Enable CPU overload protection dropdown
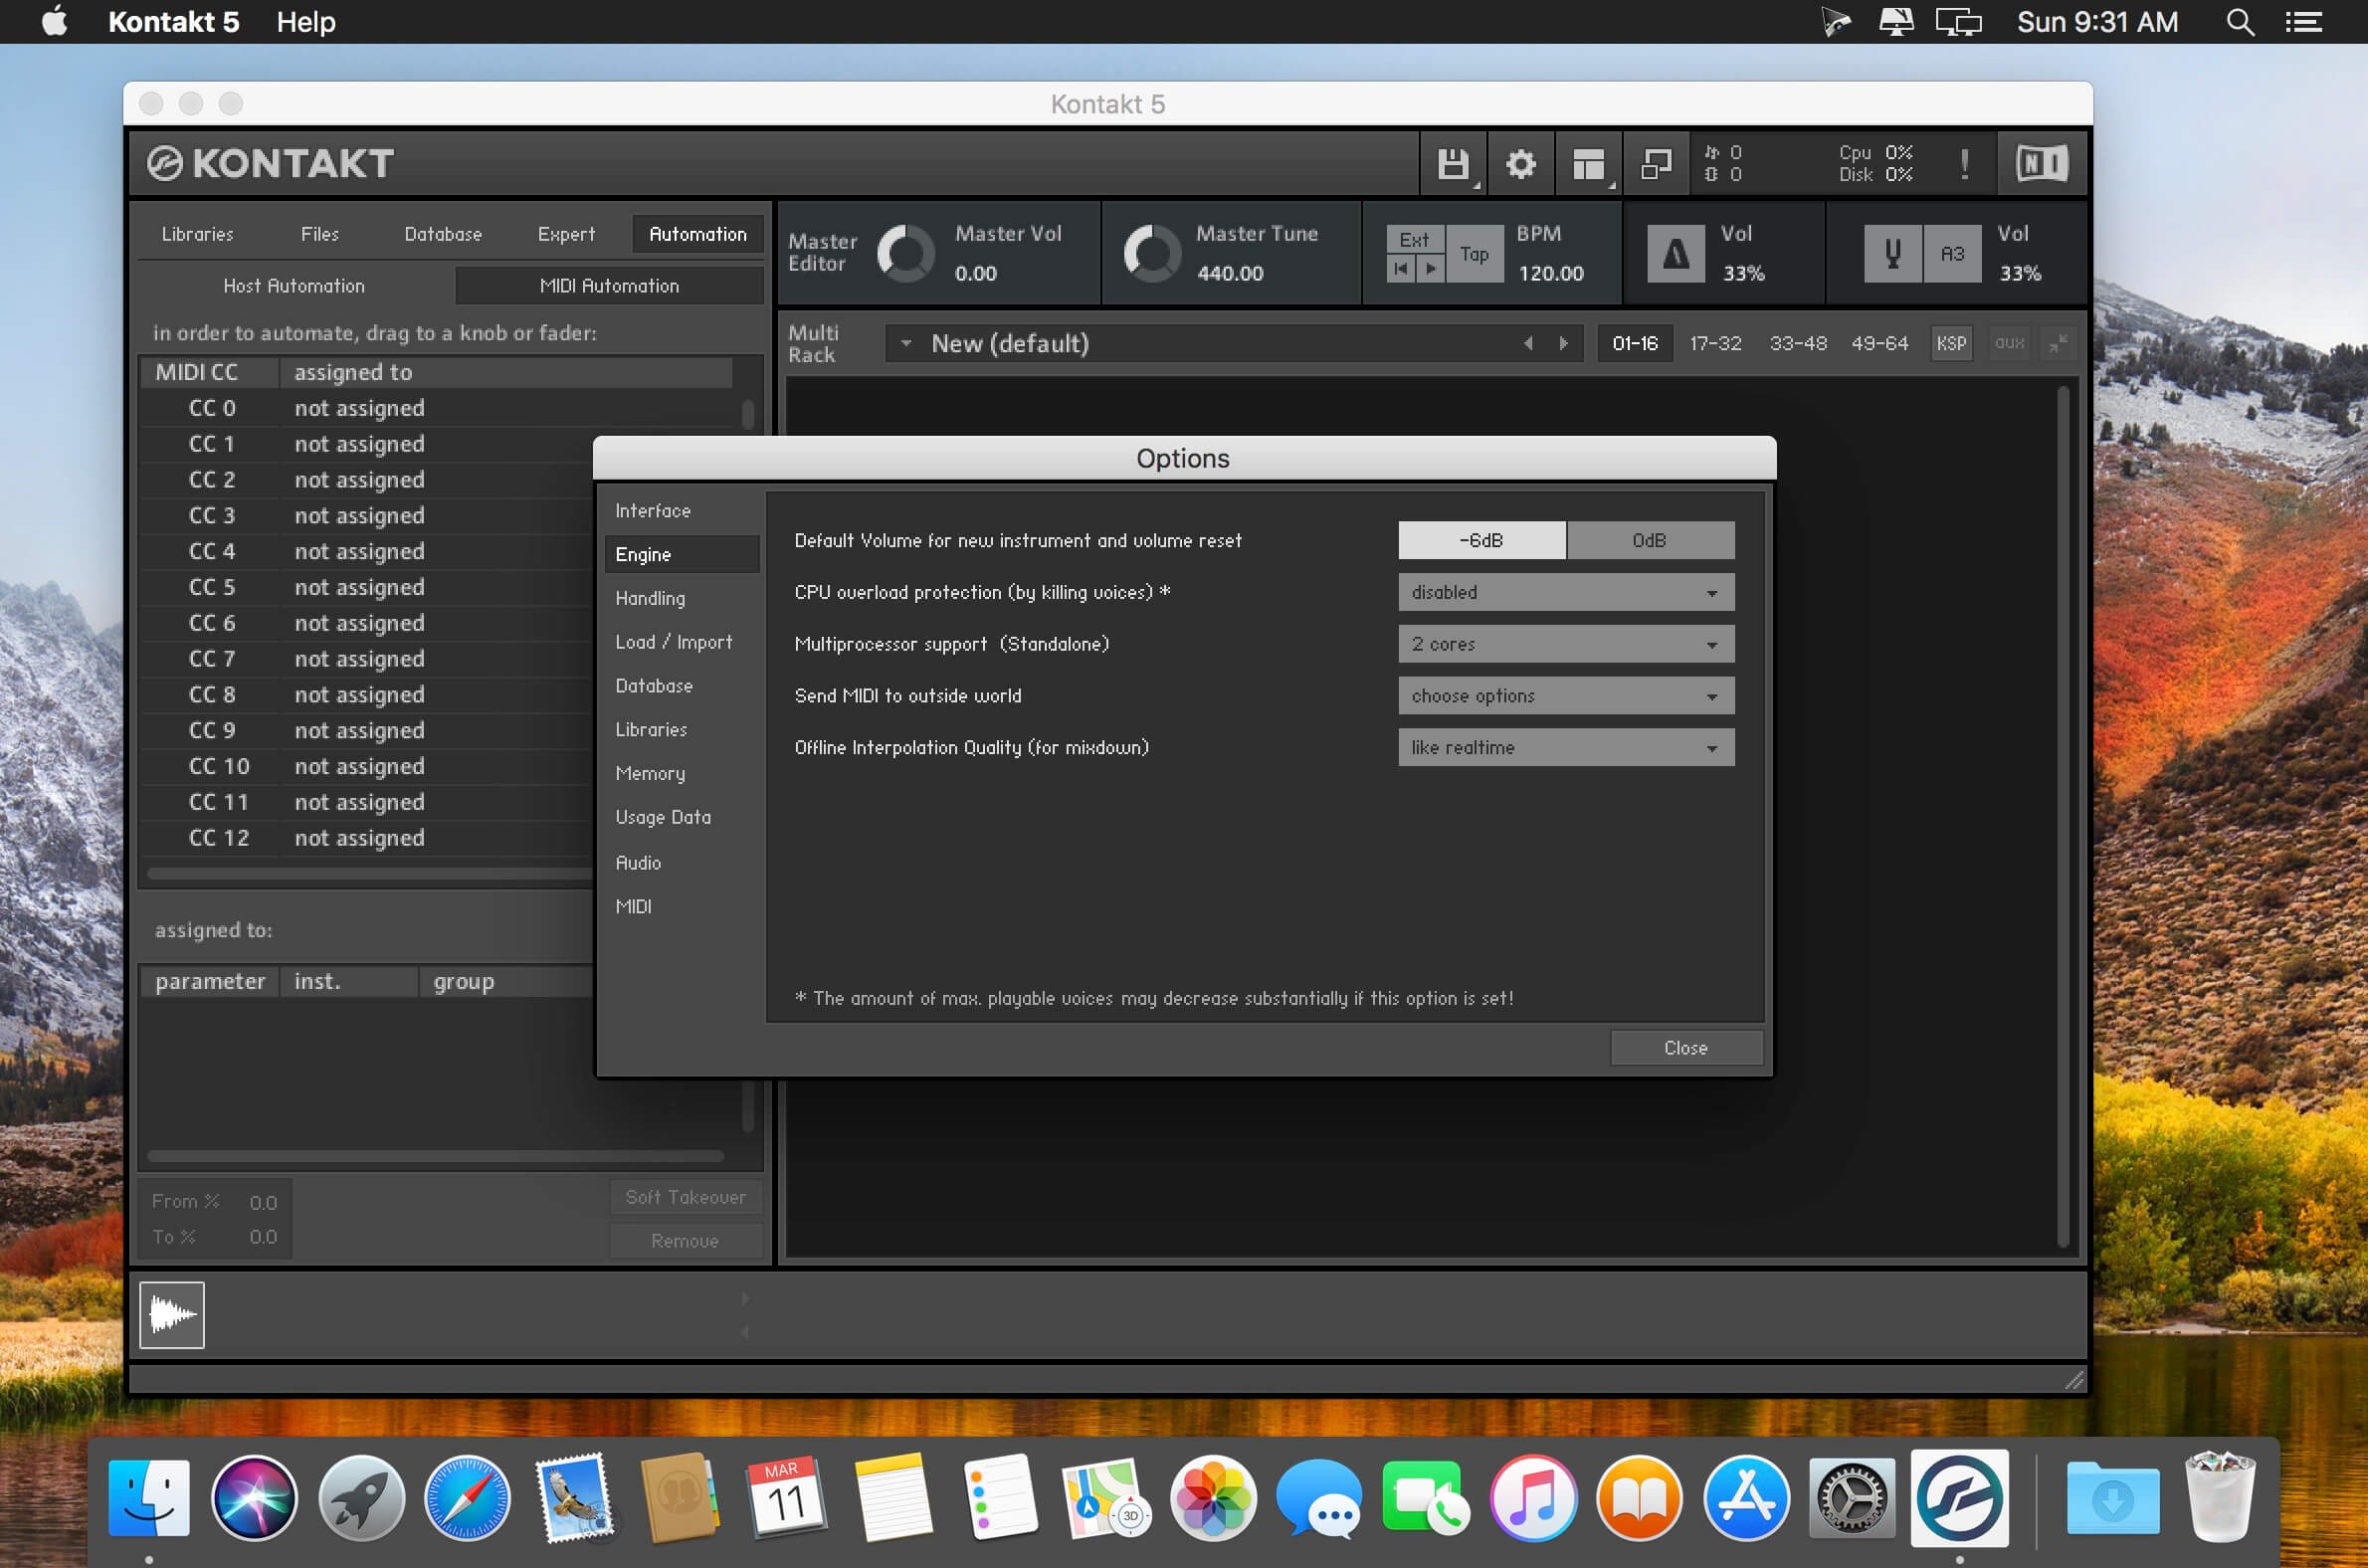Image resolution: width=2368 pixels, height=1568 pixels. 1563,592
